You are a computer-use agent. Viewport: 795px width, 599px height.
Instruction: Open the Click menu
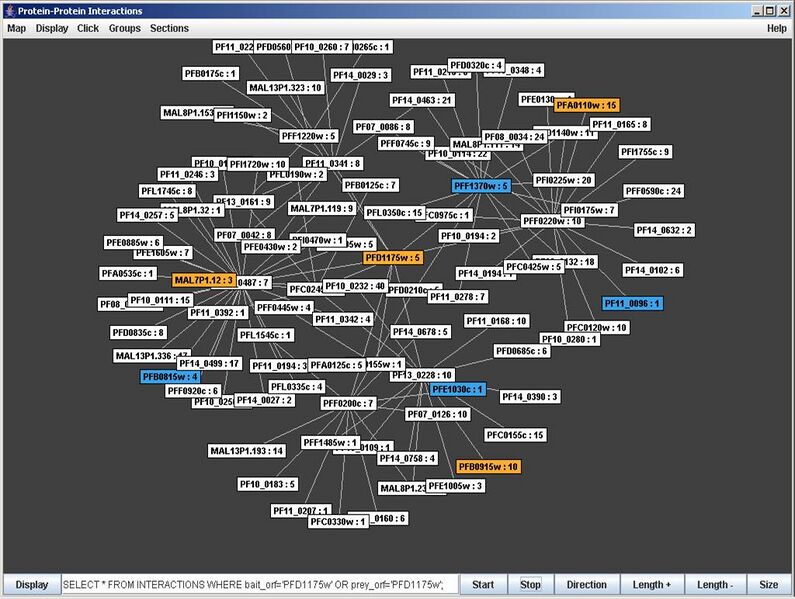88,28
